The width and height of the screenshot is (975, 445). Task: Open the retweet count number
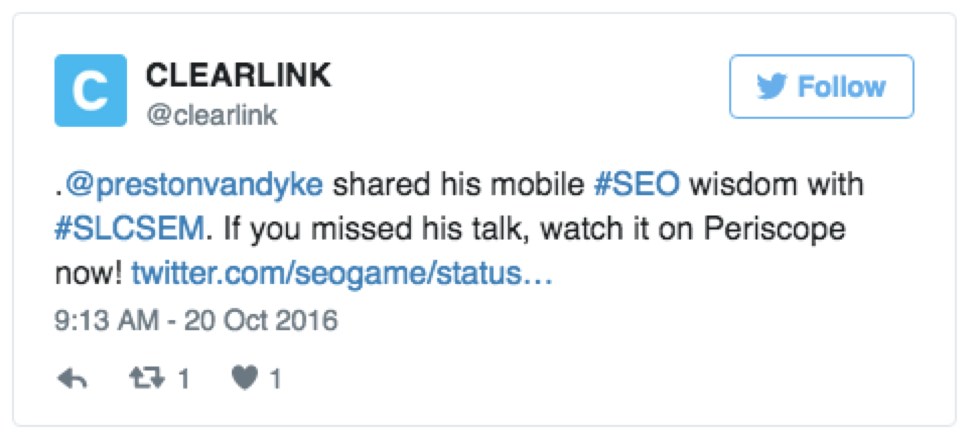pos(183,379)
